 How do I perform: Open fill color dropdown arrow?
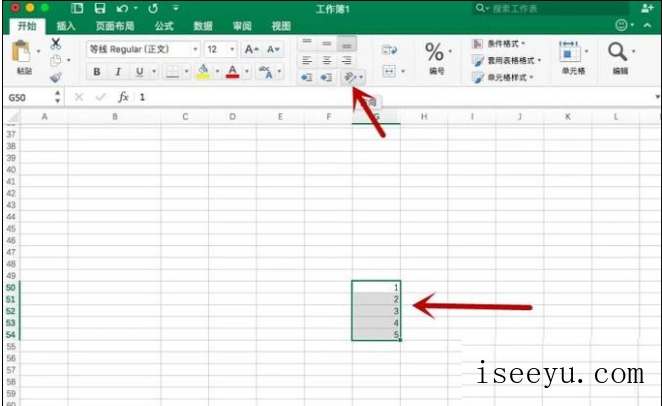(217, 72)
